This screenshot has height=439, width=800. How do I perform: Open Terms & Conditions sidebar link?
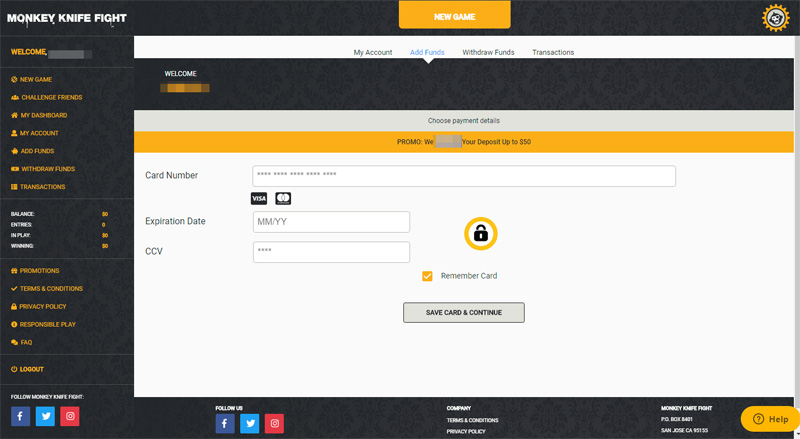[x=51, y=288]
